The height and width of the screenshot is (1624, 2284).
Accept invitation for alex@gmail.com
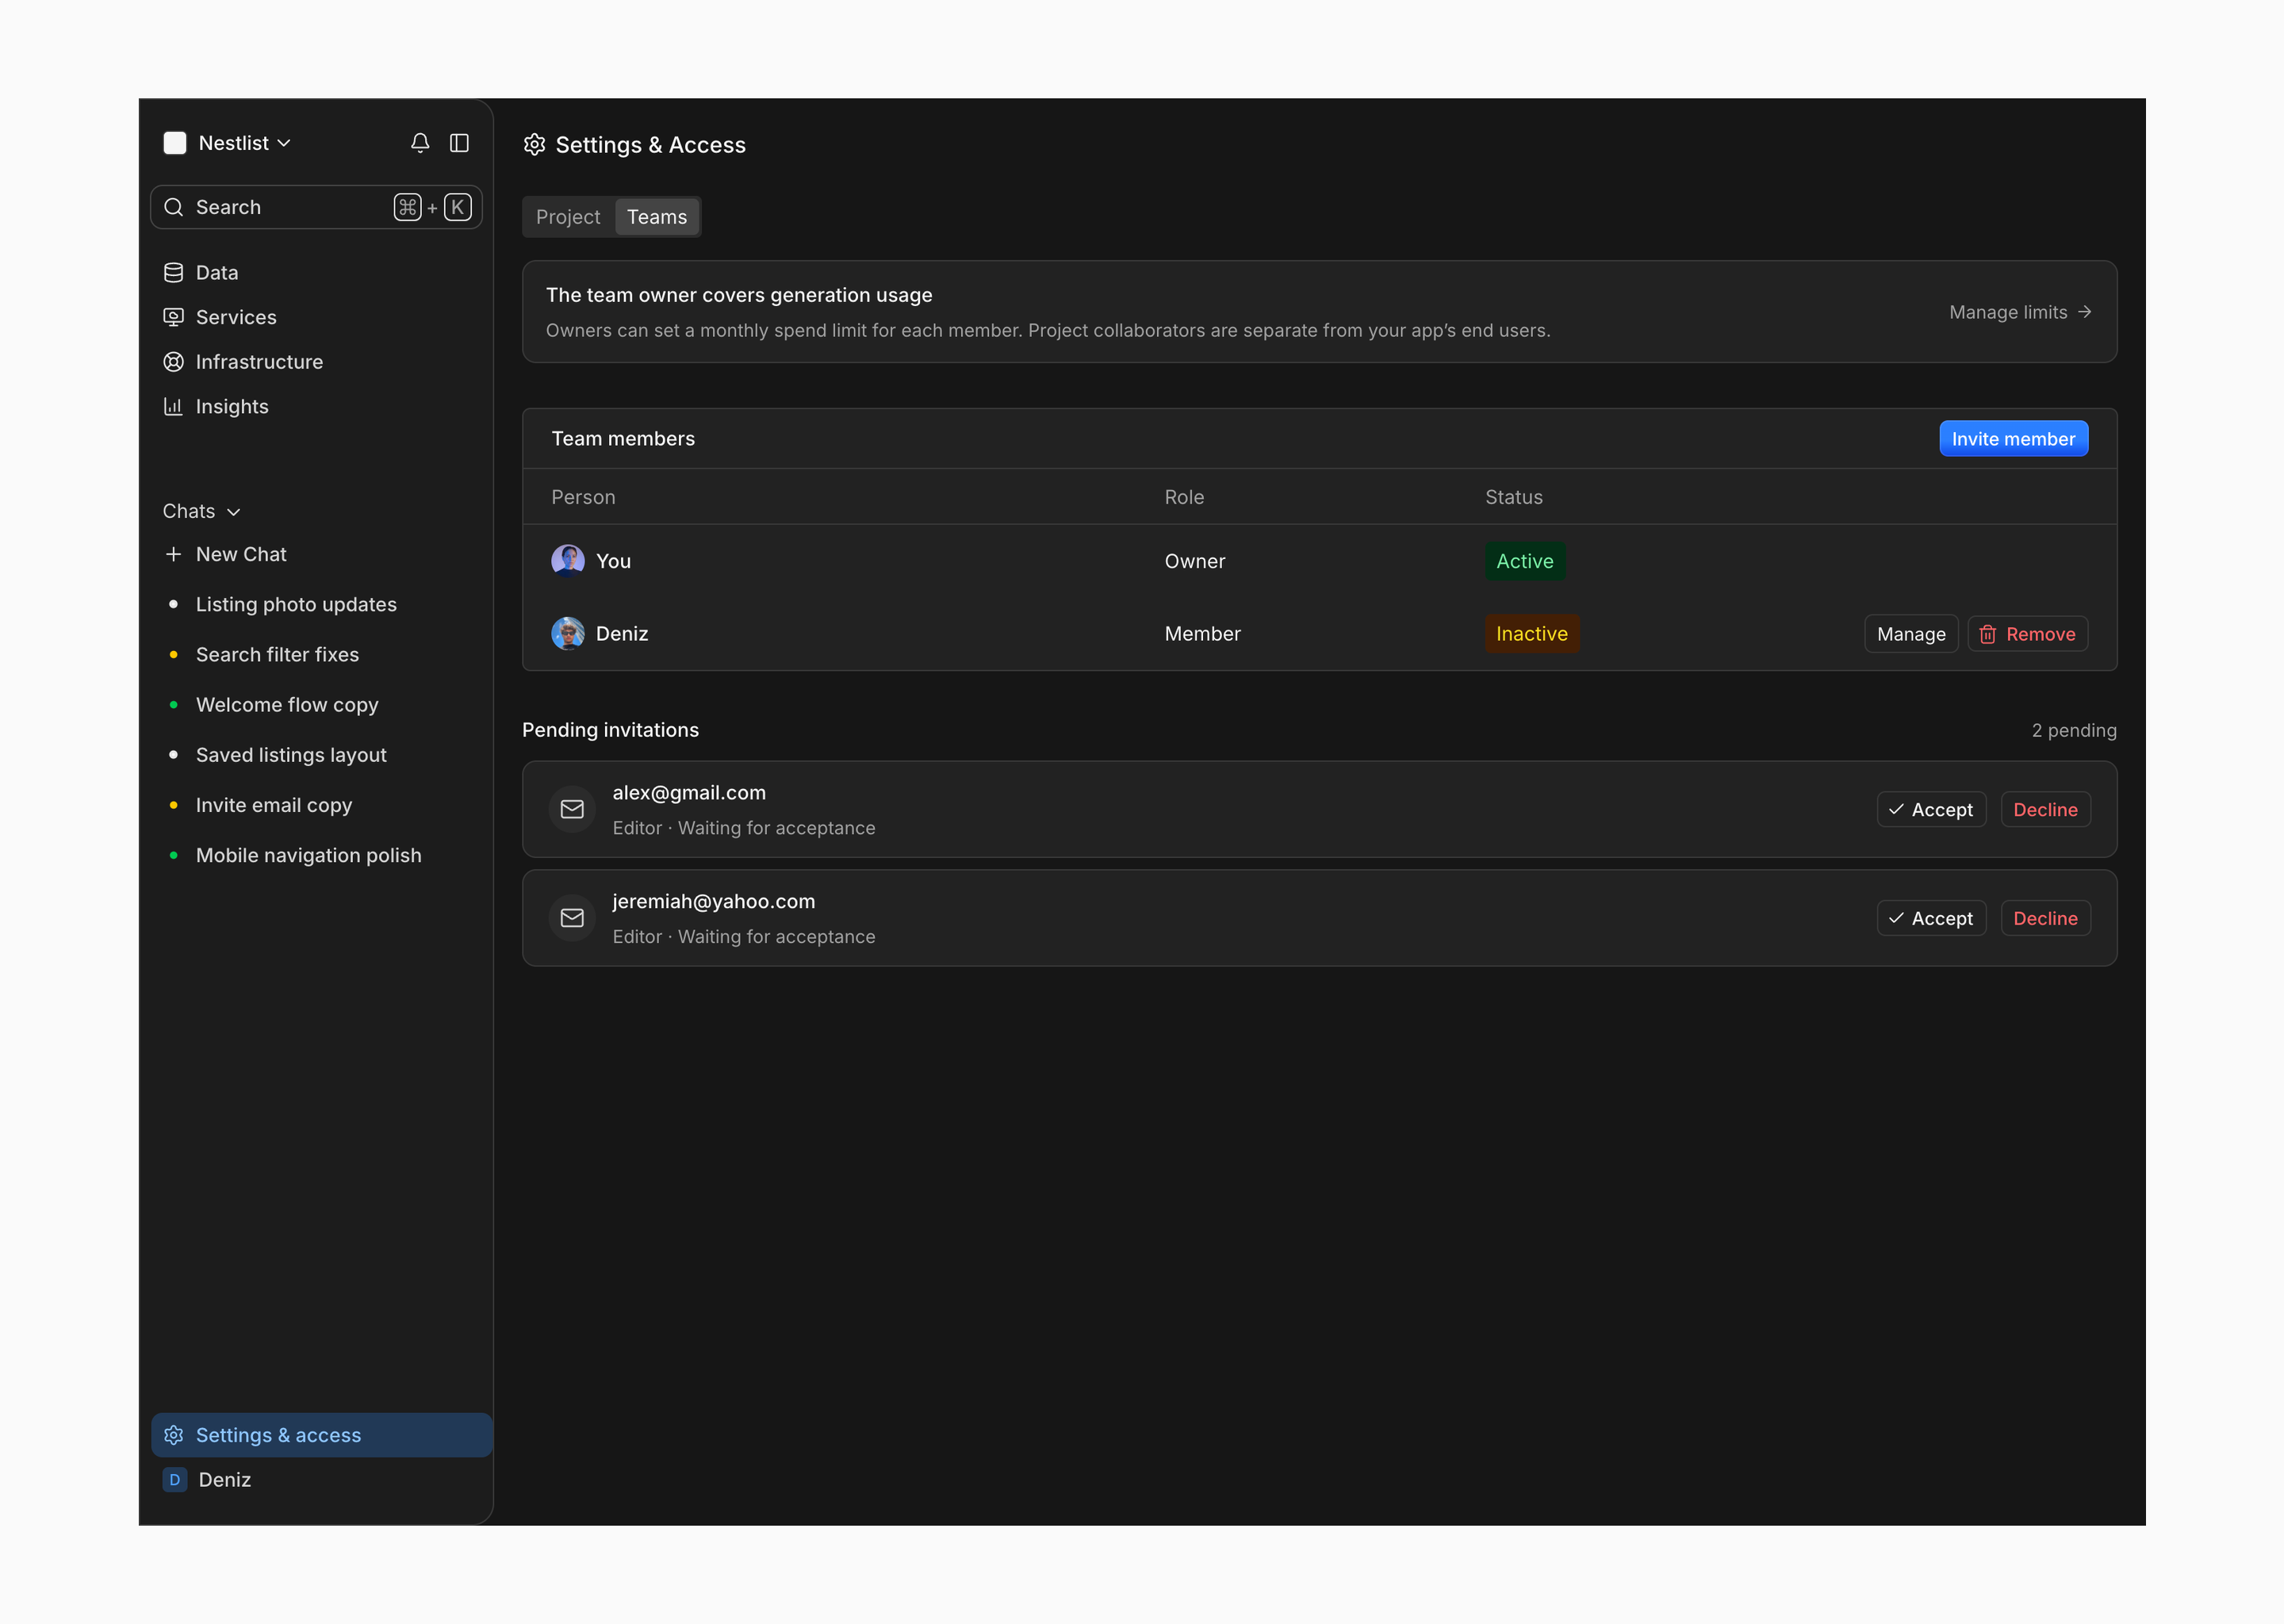[x=1931, y=810]
